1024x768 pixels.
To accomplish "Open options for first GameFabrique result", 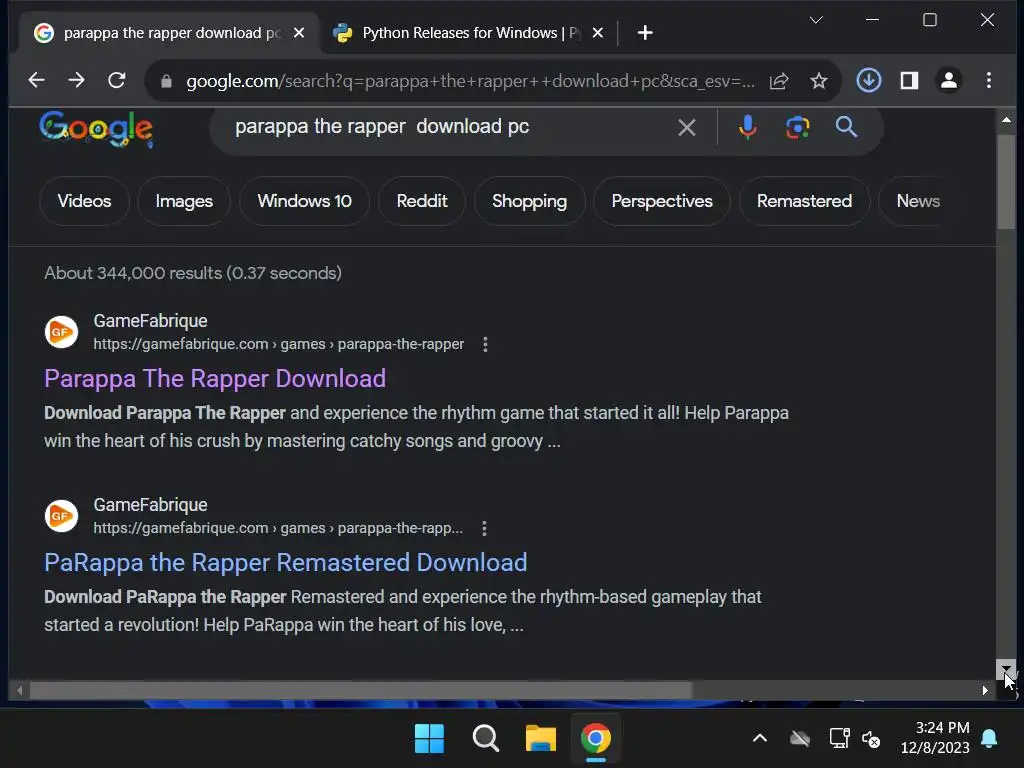I will [485, 344].
